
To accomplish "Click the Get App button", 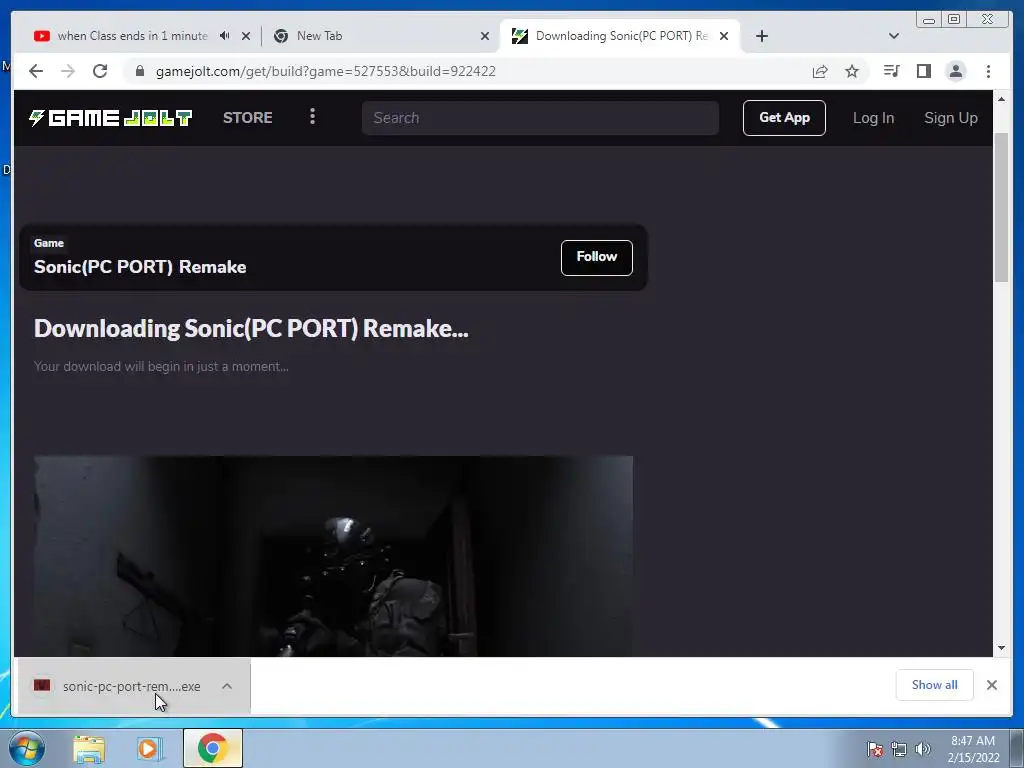I will [x=784, y=118].
